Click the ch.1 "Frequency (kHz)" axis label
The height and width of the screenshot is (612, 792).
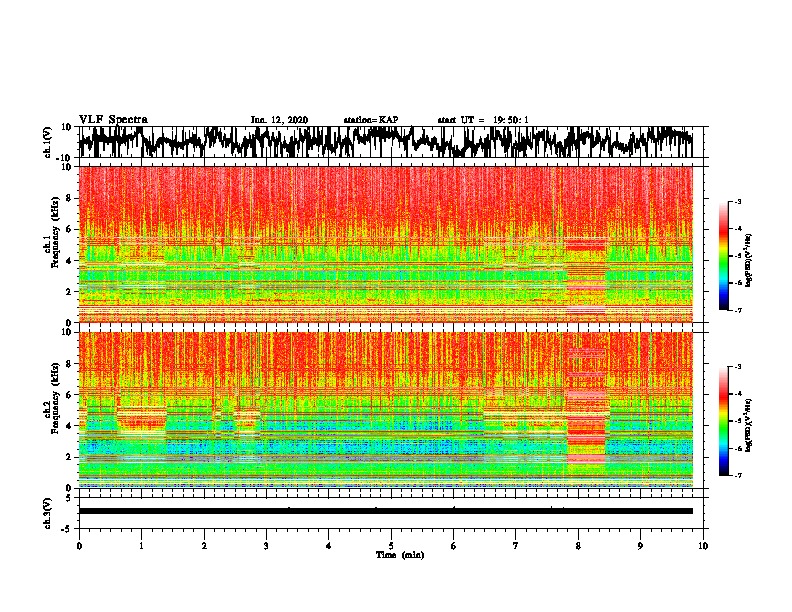coord(55,233)
